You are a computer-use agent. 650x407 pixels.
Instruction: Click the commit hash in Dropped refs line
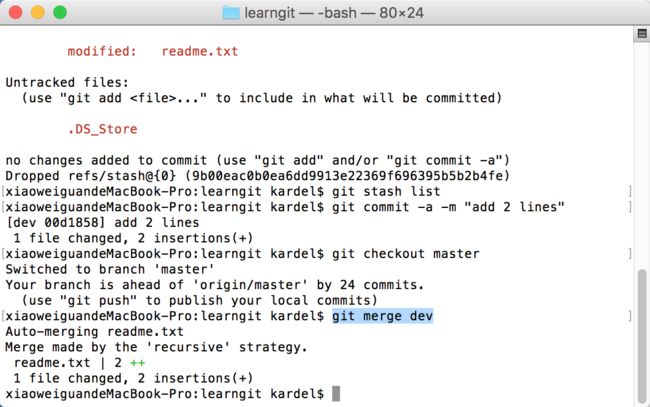[347, 176]
